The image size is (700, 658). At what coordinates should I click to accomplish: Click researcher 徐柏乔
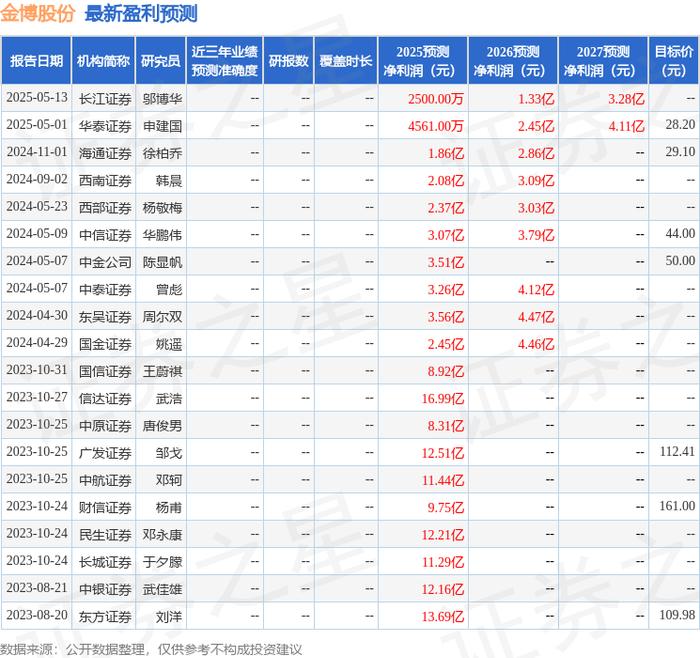pyautogui.click(x=162, y=153)
